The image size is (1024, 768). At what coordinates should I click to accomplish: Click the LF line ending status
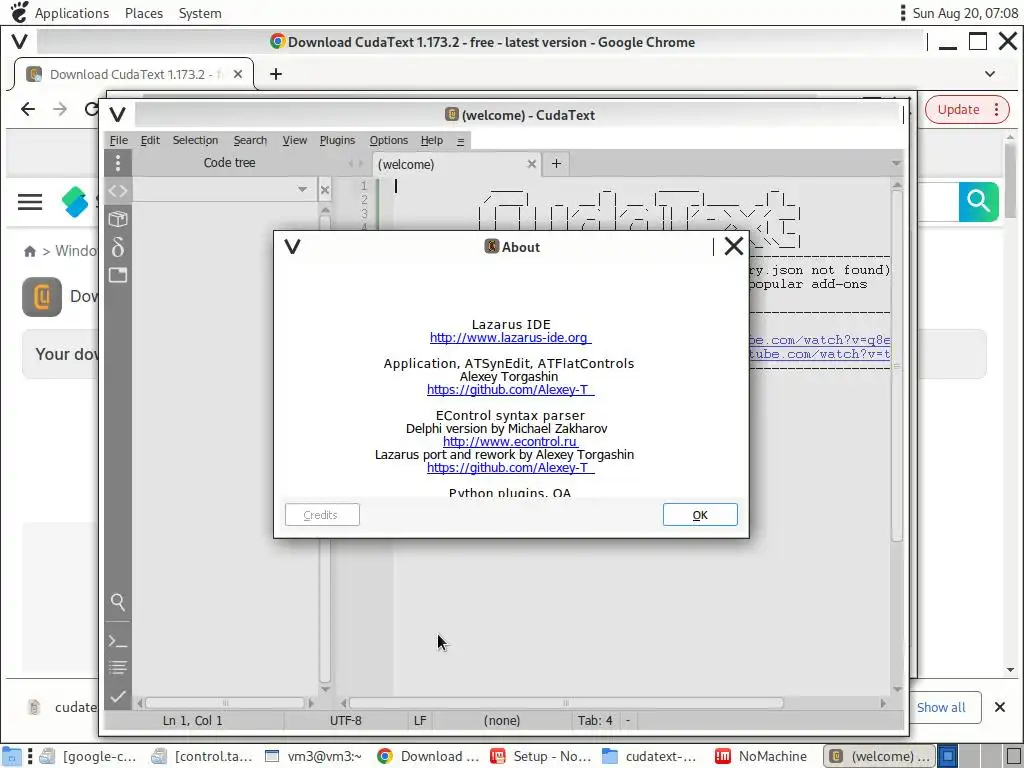tap(420, 720)
